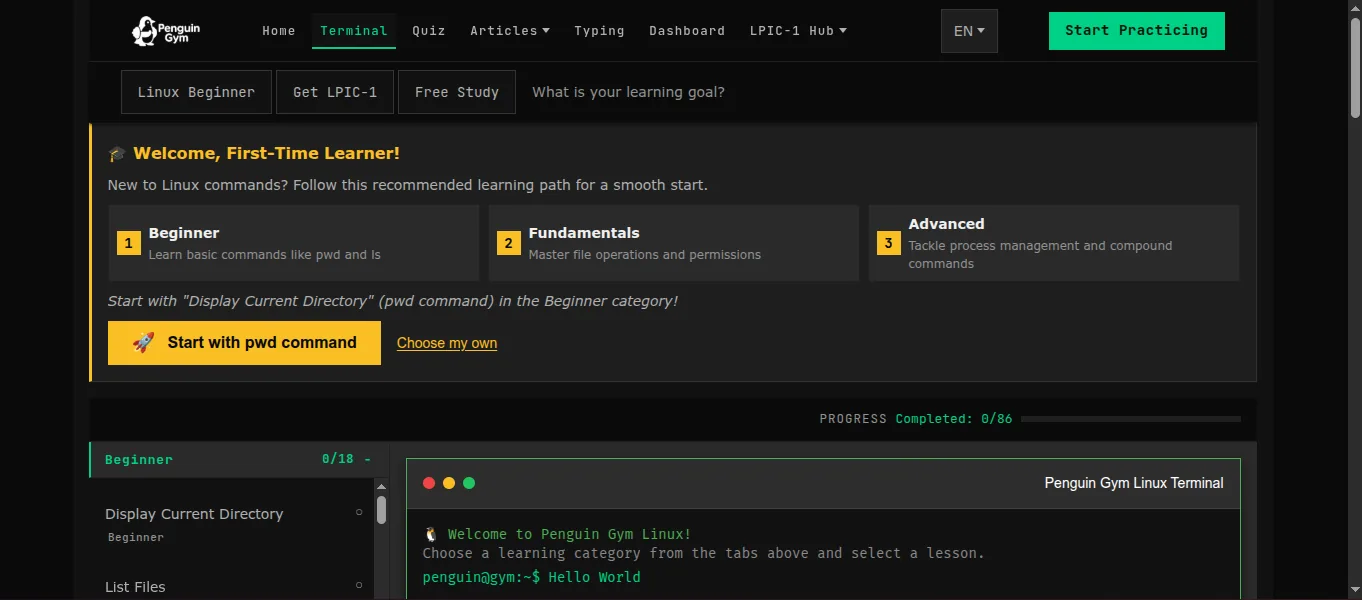Click 'Penguin Gym Linux Terminal' title text
This screenshot has width=1362, height=600.
pos(1134,483)
